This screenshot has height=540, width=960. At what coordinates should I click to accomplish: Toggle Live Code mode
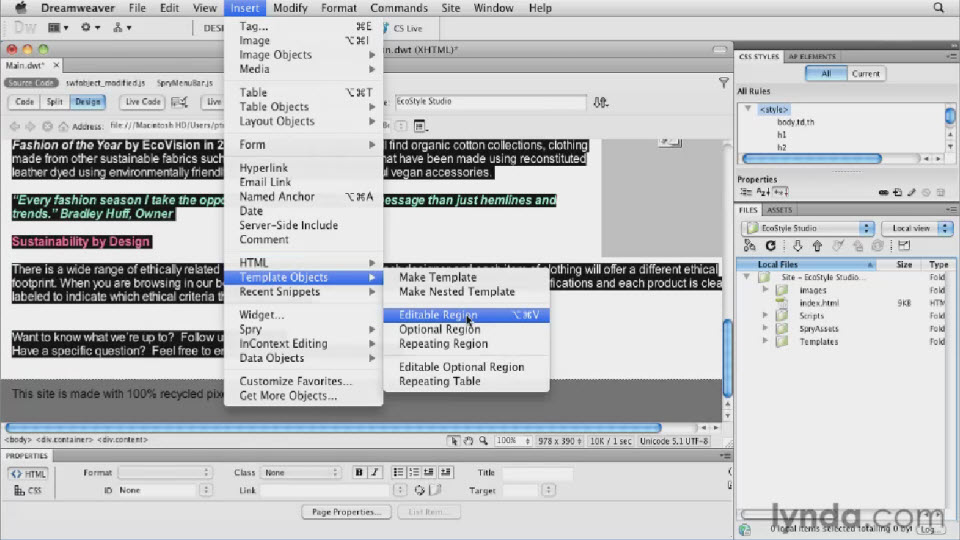coord(143,102)
